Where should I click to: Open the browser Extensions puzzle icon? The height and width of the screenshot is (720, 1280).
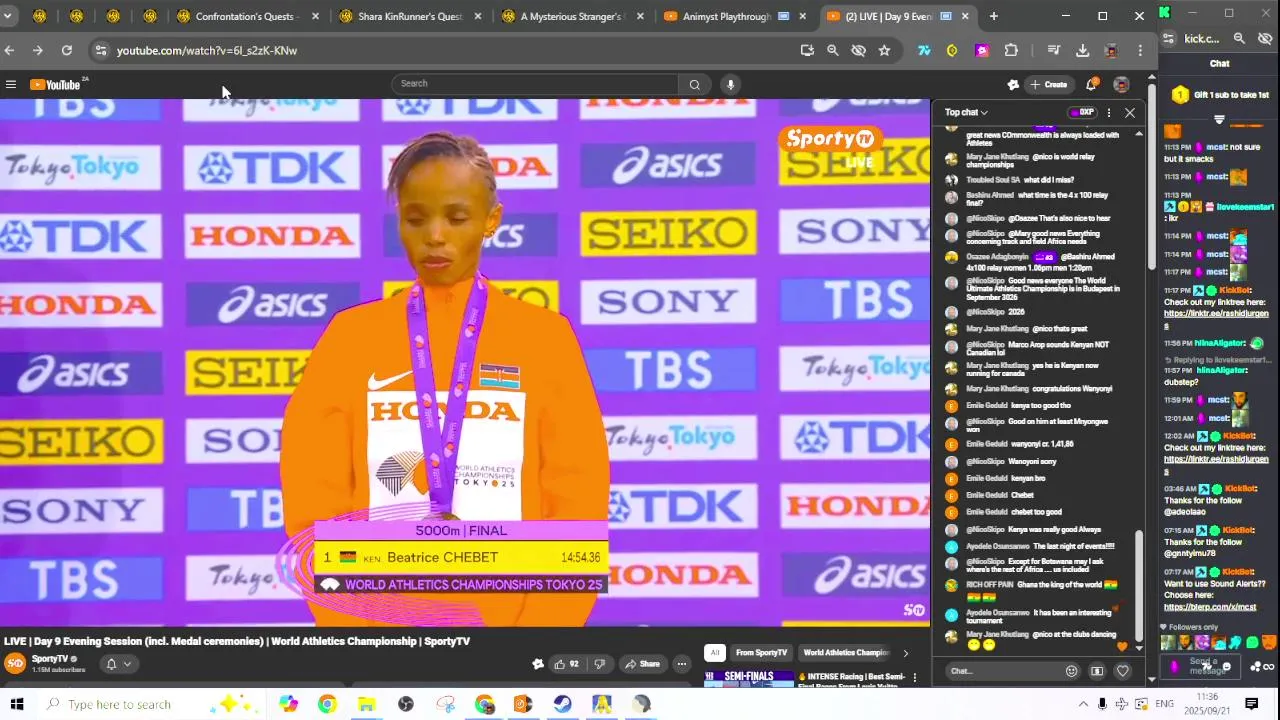point(1011,50)
